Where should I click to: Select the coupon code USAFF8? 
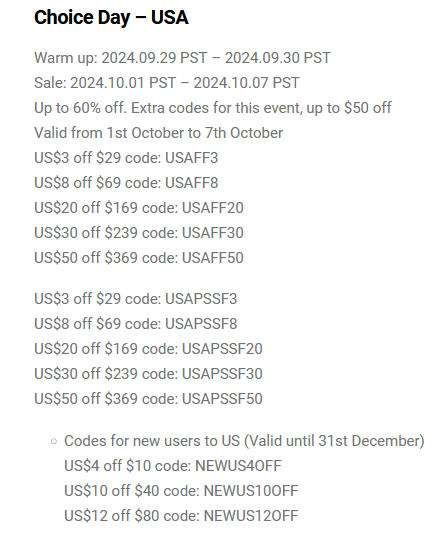(191, 183)
